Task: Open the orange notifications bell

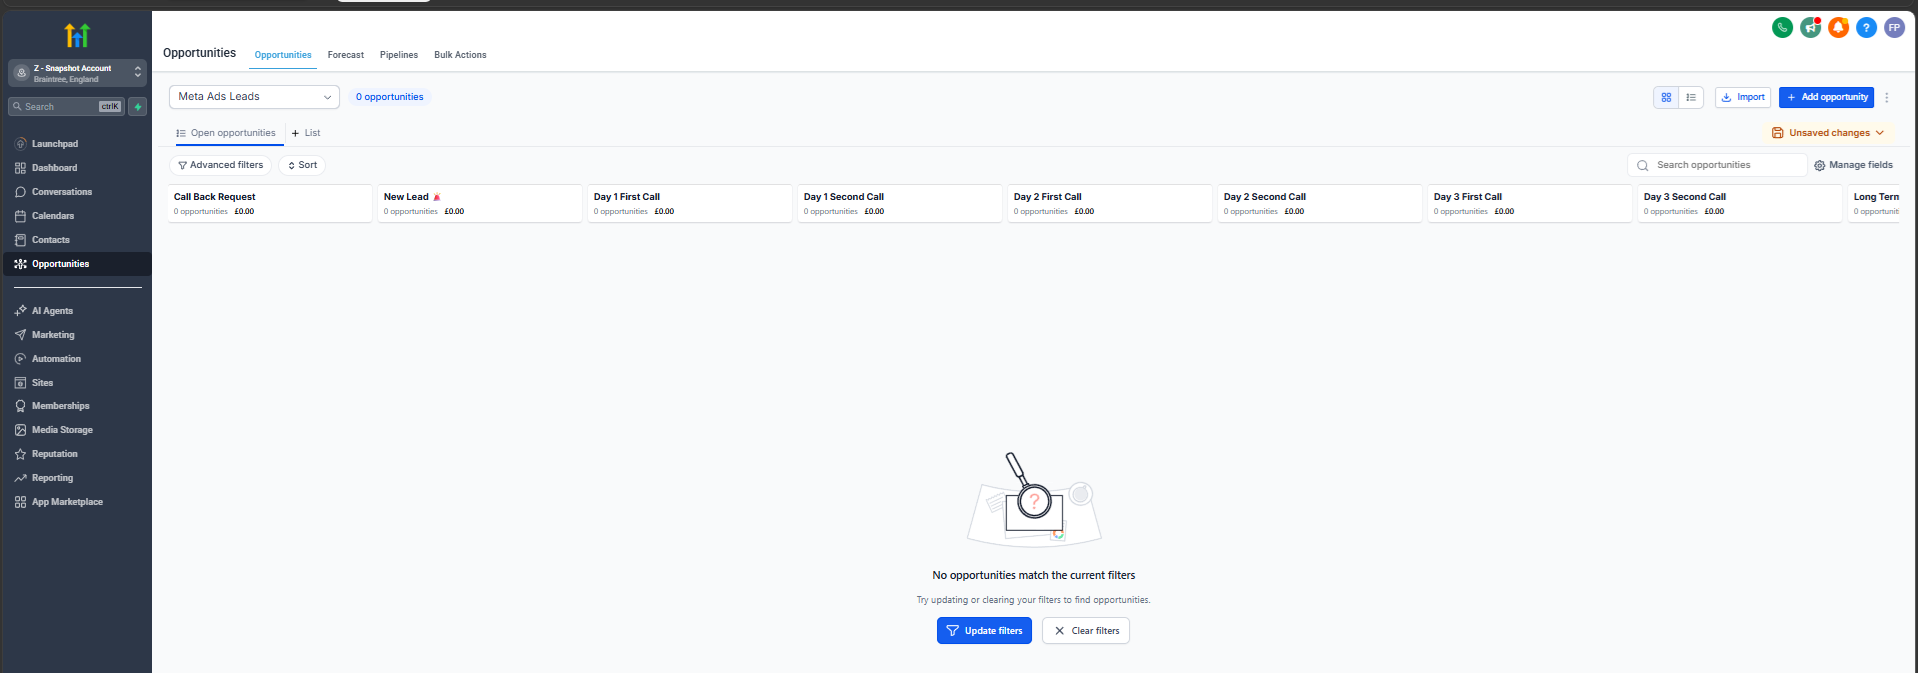Action: point(1838,28)
